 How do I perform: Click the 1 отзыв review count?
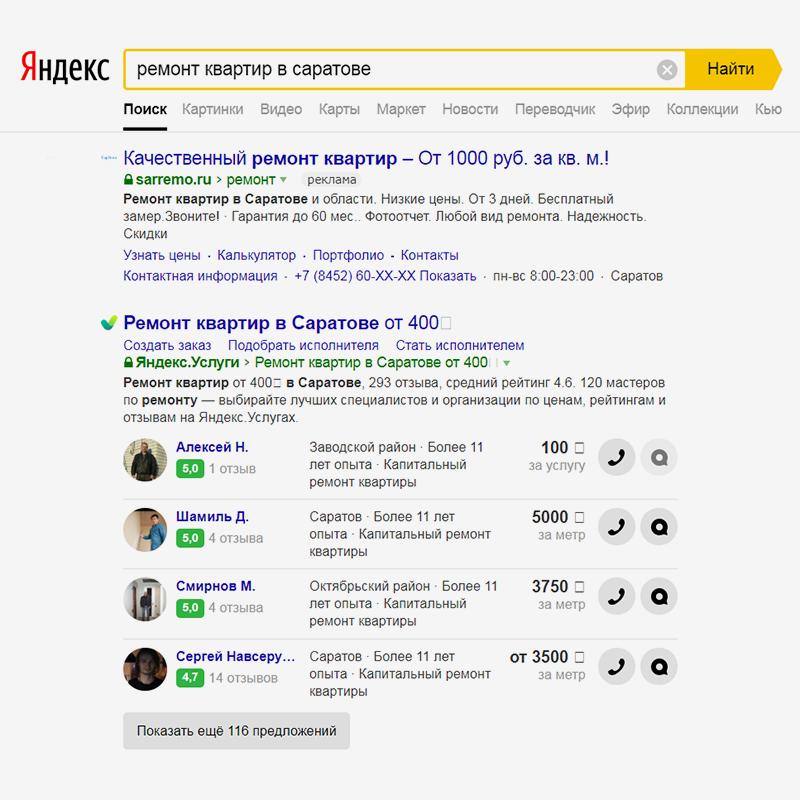[x=232, y=469]
